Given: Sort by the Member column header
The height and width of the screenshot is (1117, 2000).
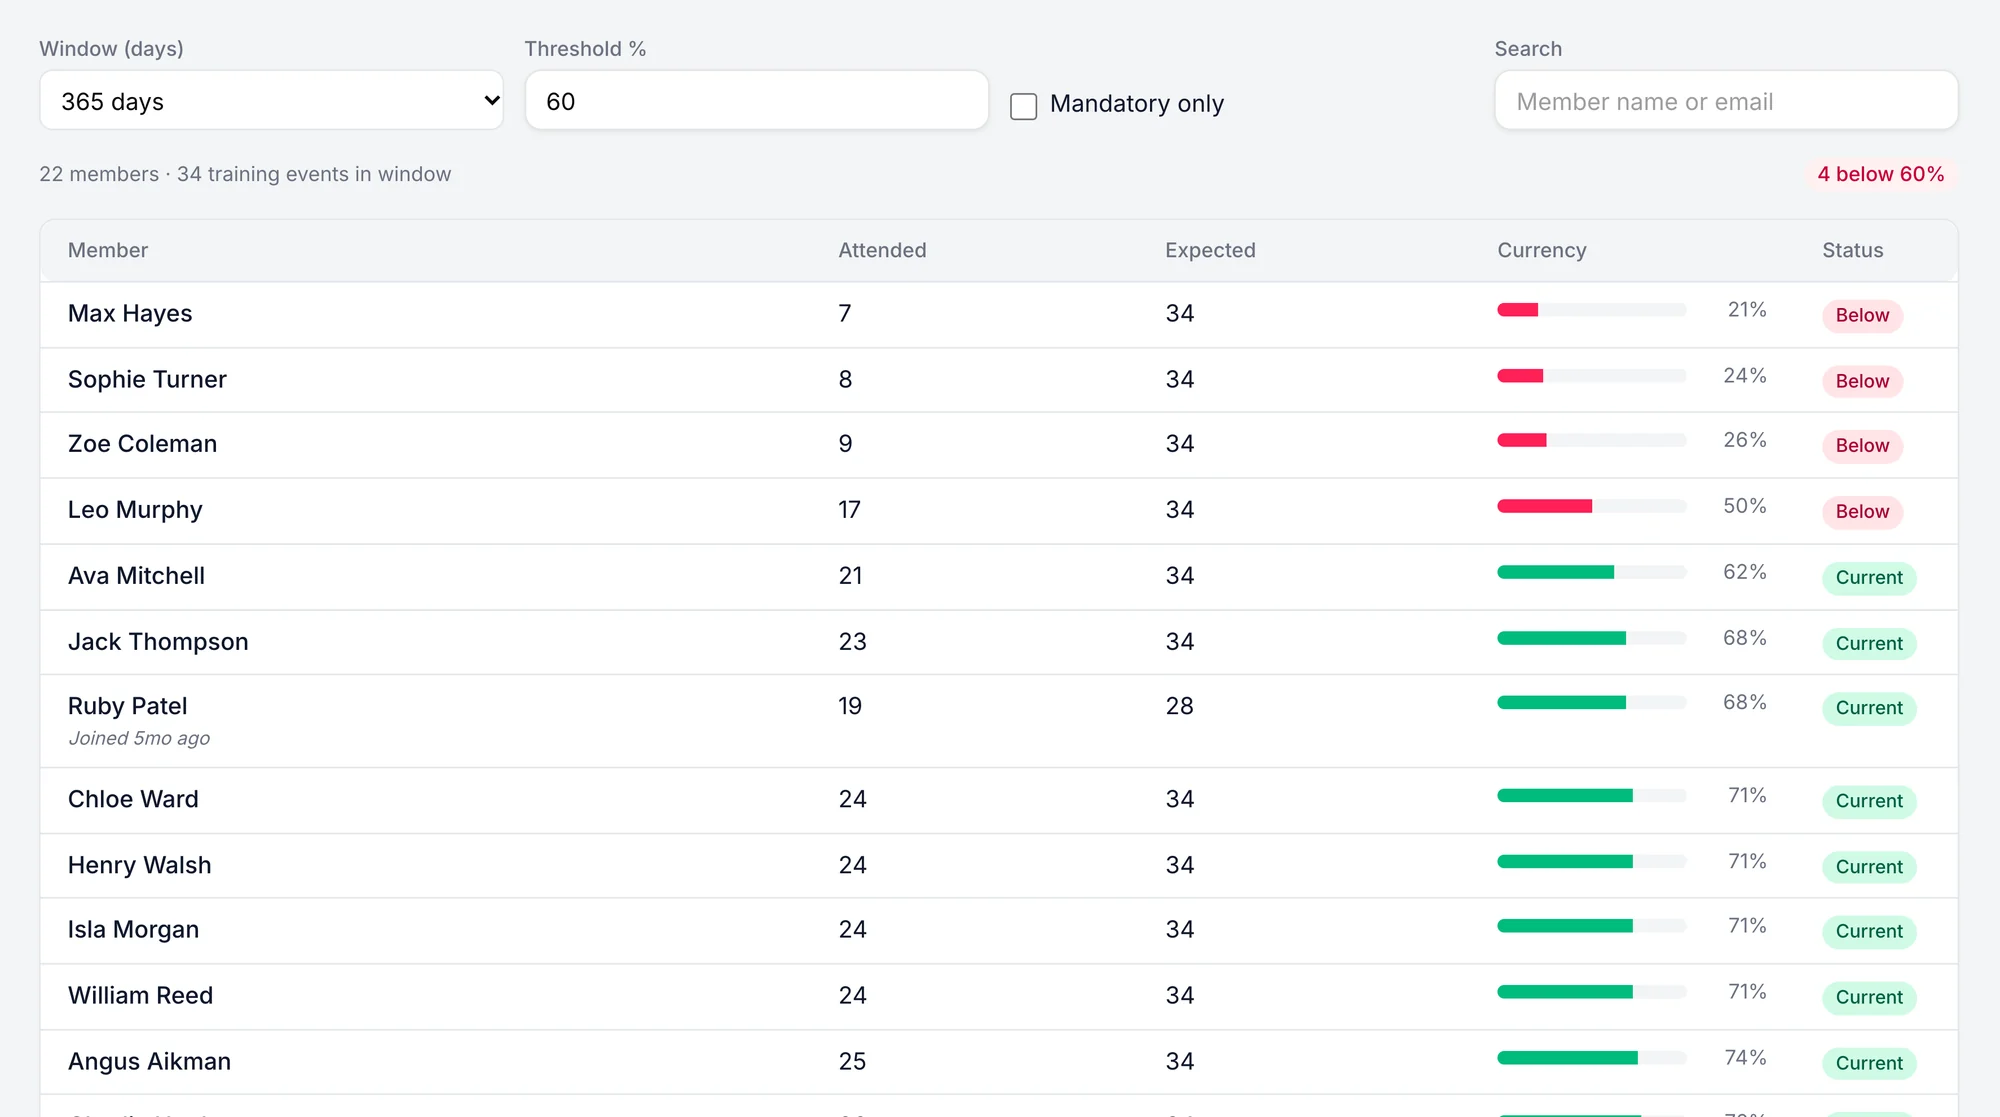Looking at the screenshot, I should coord(108,250).
